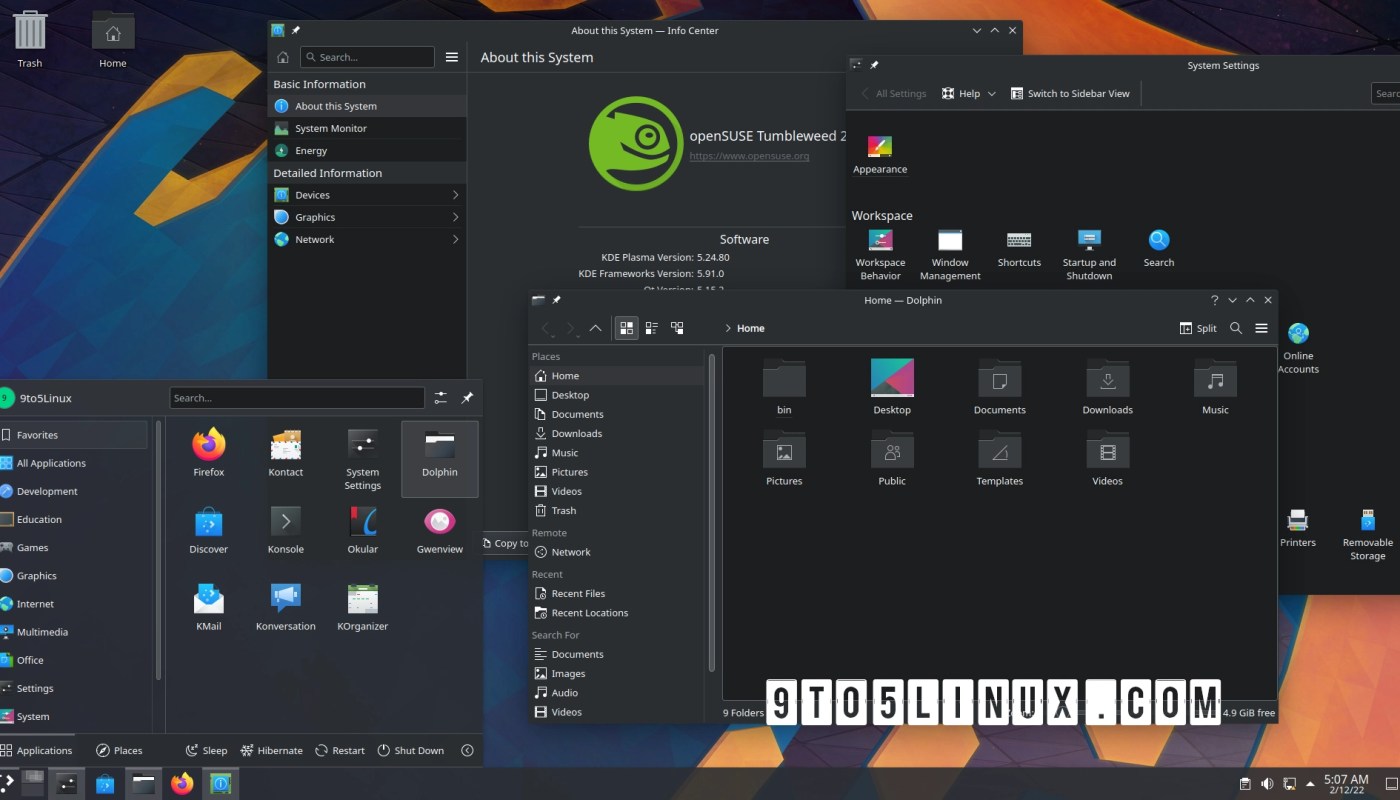Open Okular document viewer
This screenshot has height=800, width=1400.
[x=362, y=530]
